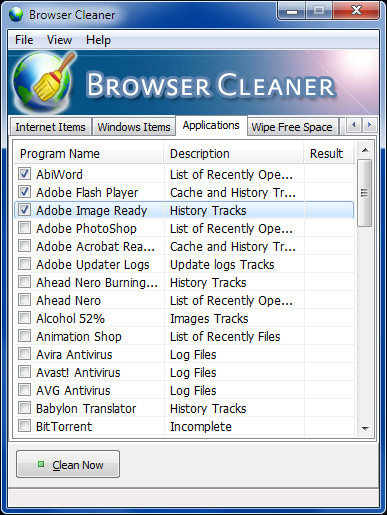Check the Adobe Acrobat Reader checkbox
This screenshot has height=515, width=387.
(24, 246)
